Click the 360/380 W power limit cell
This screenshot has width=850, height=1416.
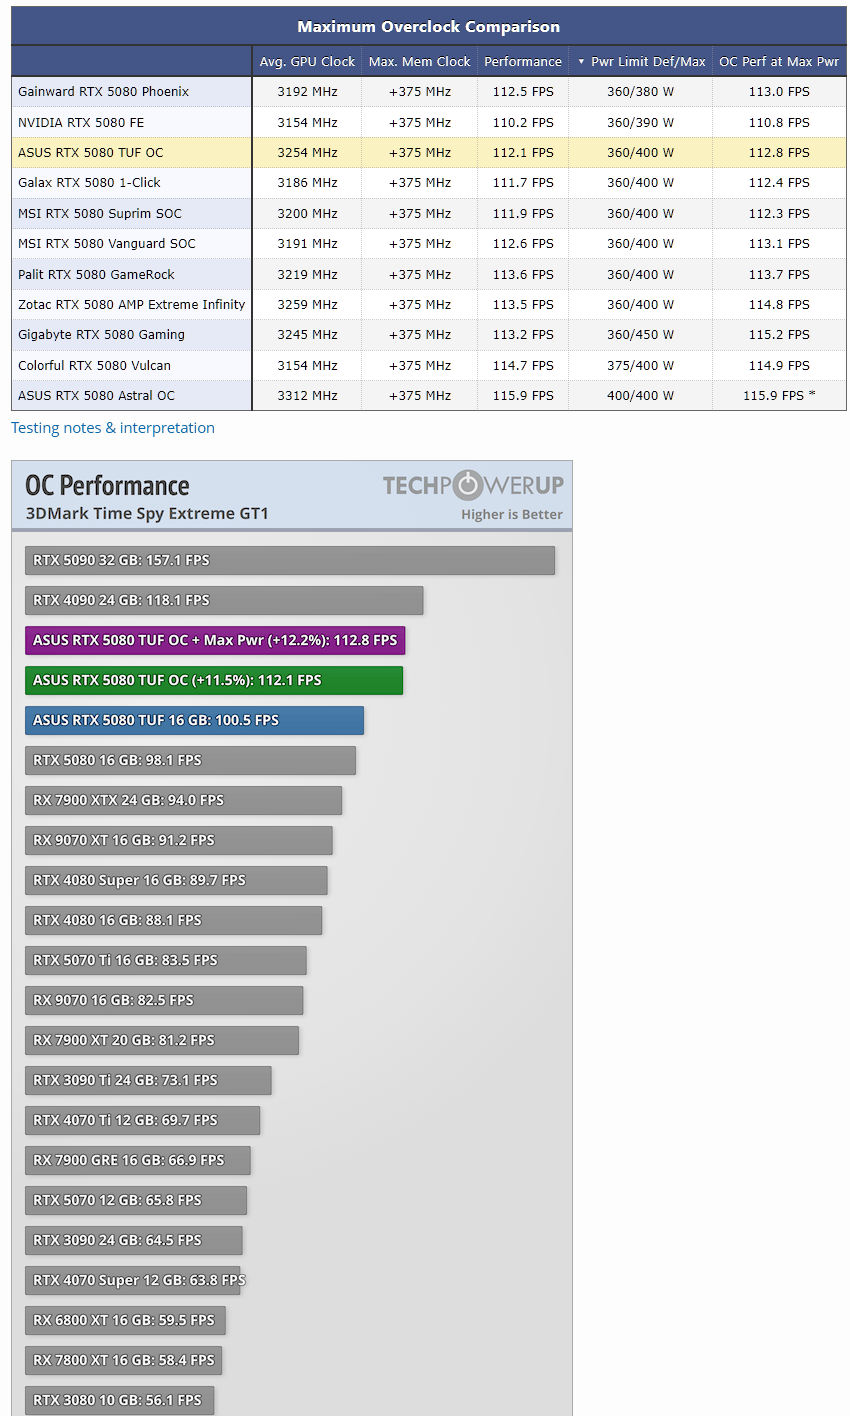[640, 92]
